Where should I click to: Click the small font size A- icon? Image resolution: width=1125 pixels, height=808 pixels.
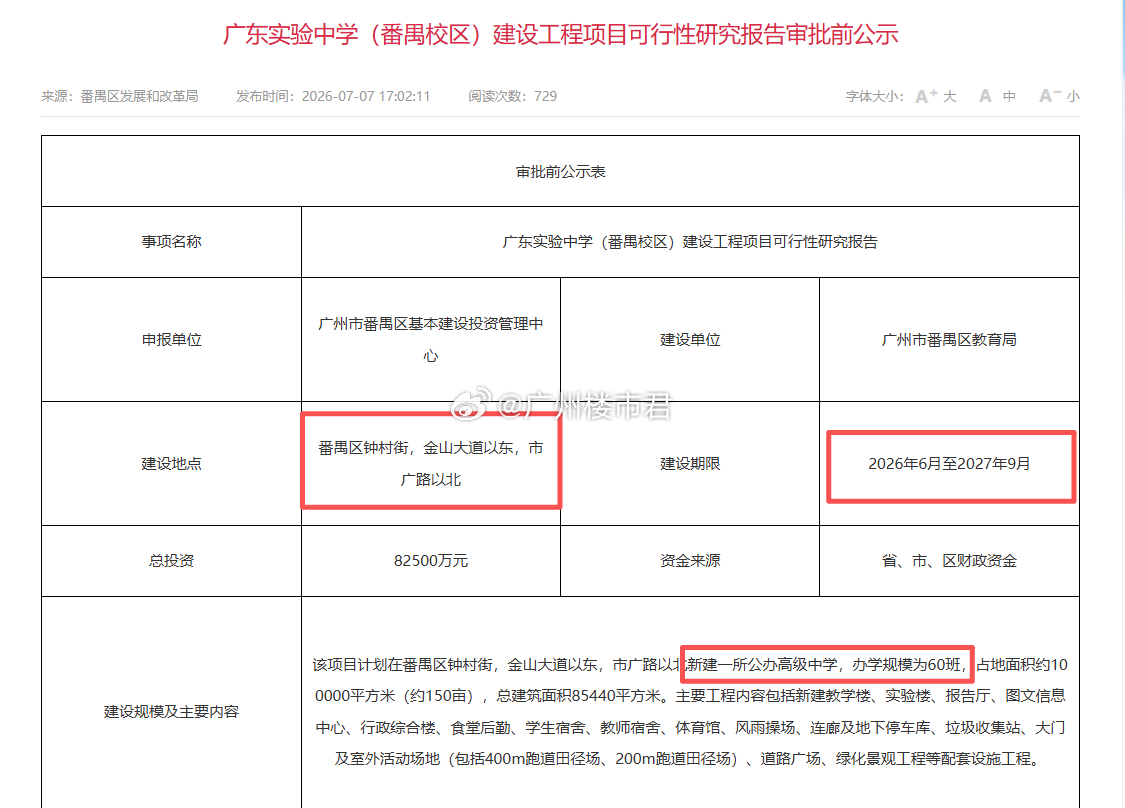(x=1050, y=95)
